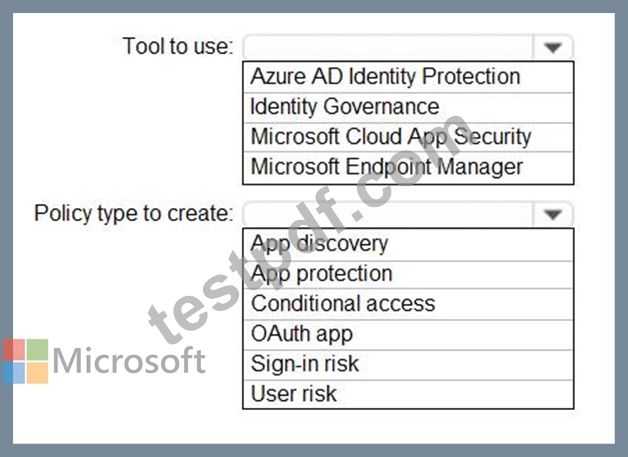The width and height of the screenshot is (628, 457).
Task: Select App protection policy type
Action: click(408, 274)
